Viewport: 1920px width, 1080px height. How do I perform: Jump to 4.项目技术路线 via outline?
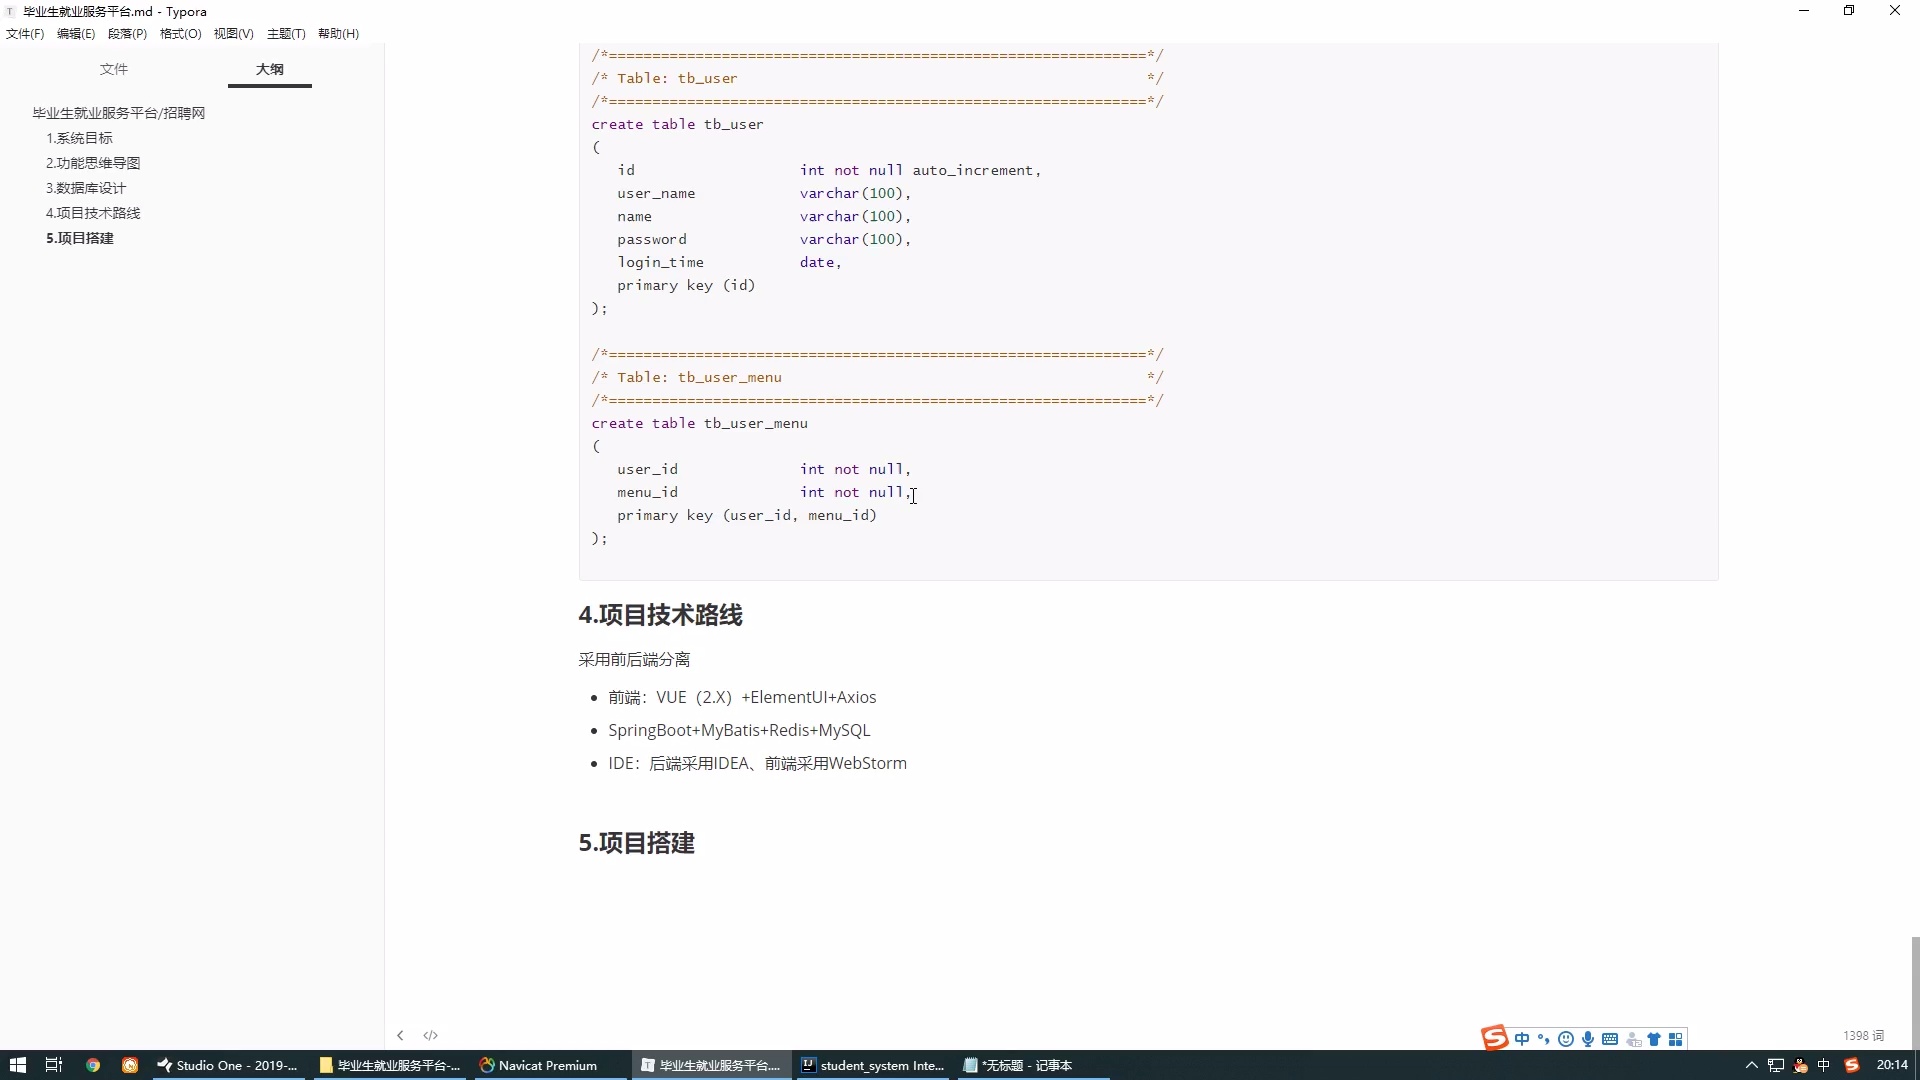click(x=93, y=212)
